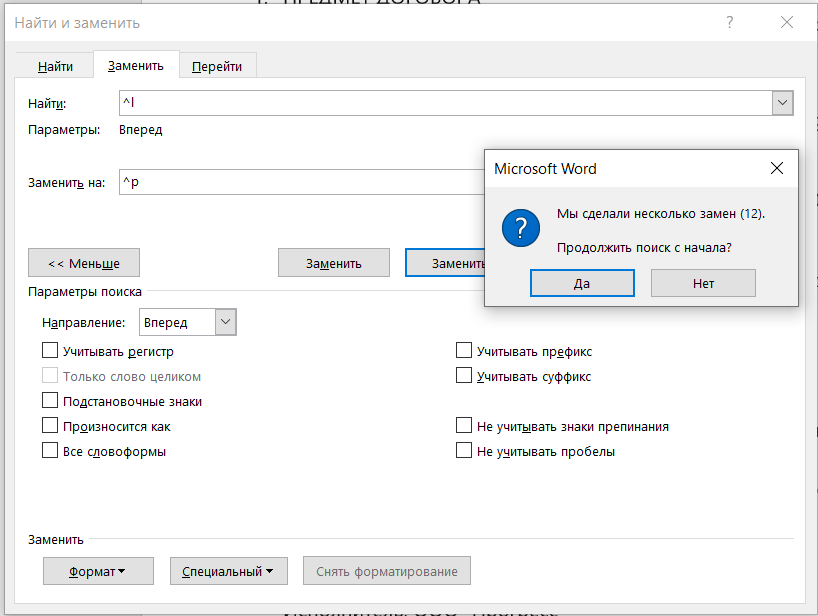Image resolution: width=818 pixels, height=616 pixels.
Task: Click the 'Мы сделали несколько замен (12).' message
Action: click(660, 213)
